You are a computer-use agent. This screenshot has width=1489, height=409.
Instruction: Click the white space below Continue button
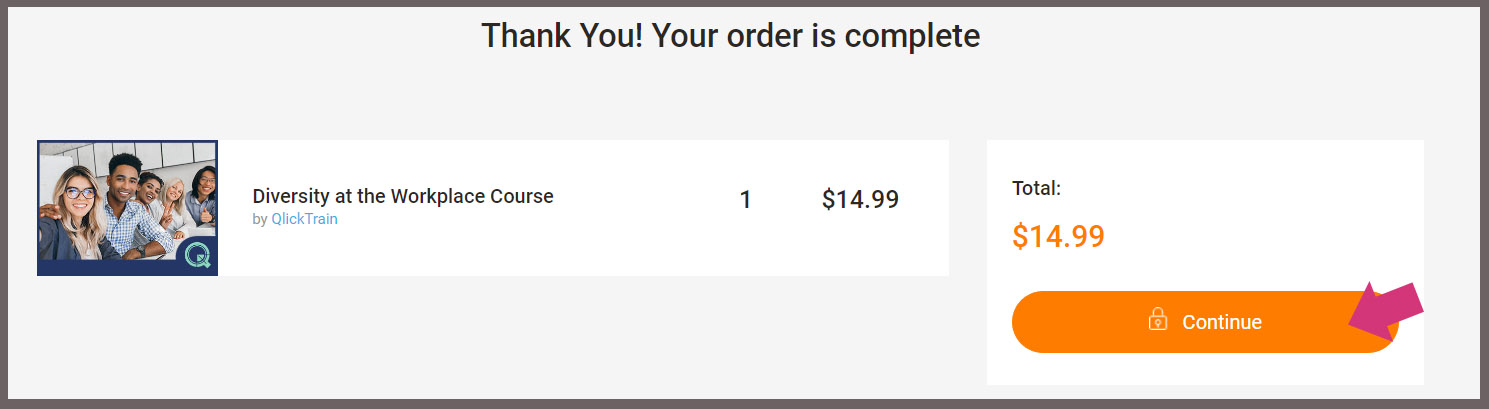coord(1205,369)
